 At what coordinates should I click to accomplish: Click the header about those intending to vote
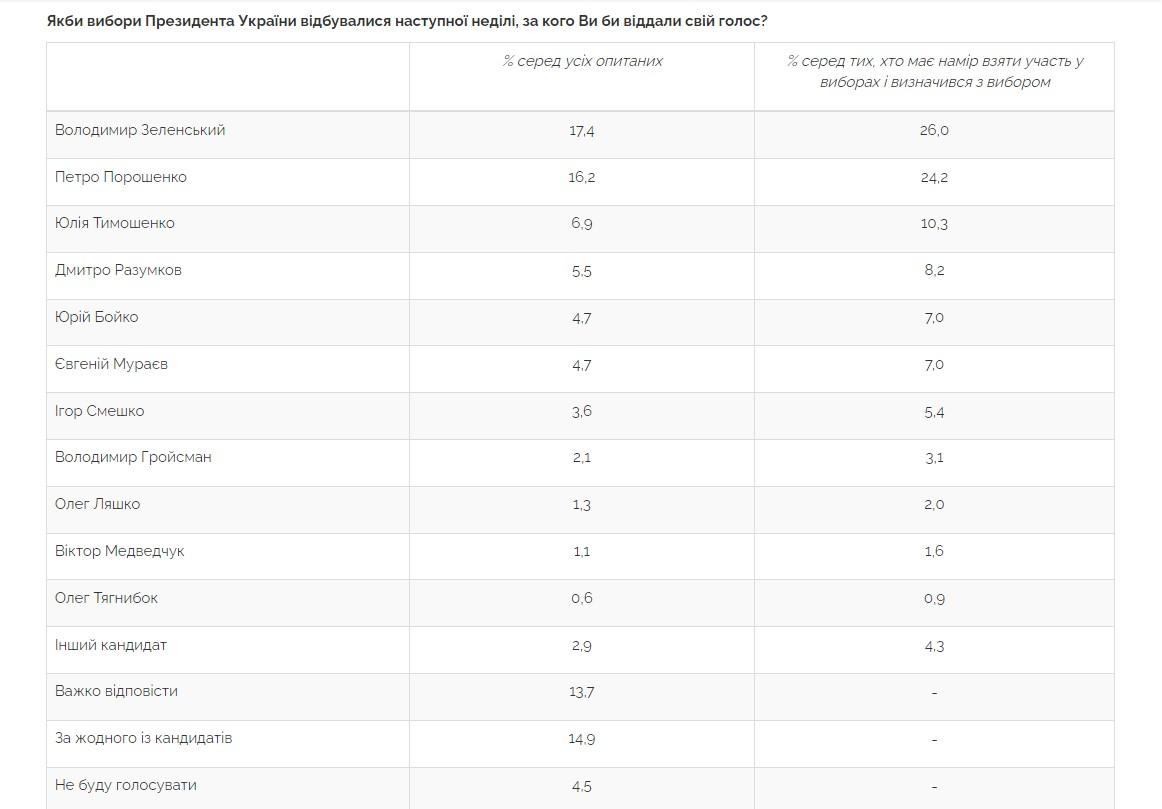tap(934, 72)
